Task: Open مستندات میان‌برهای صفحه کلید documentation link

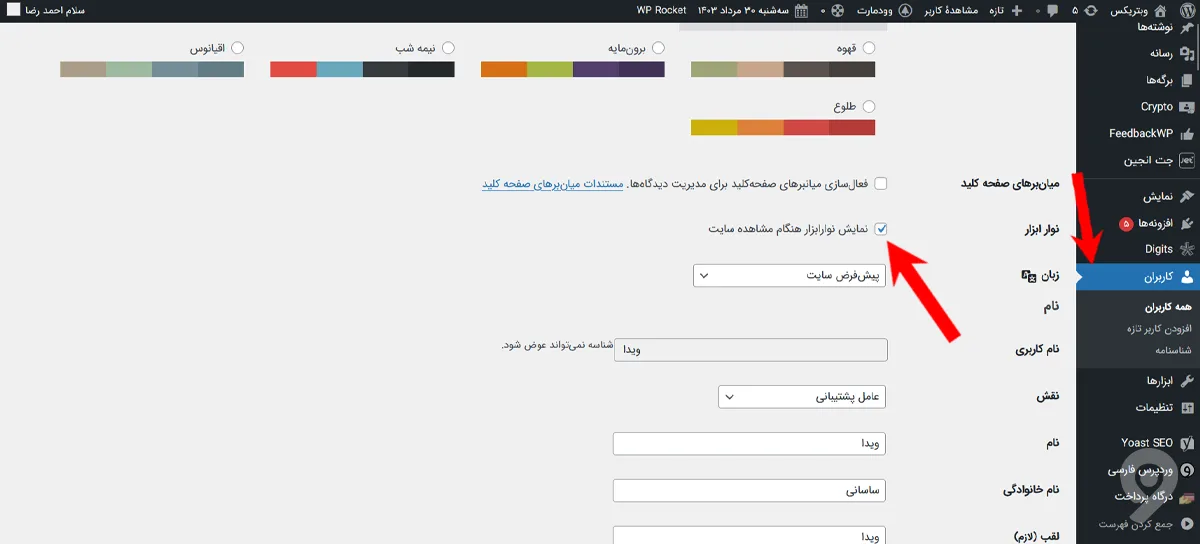Action: click(x=553, y=184)
